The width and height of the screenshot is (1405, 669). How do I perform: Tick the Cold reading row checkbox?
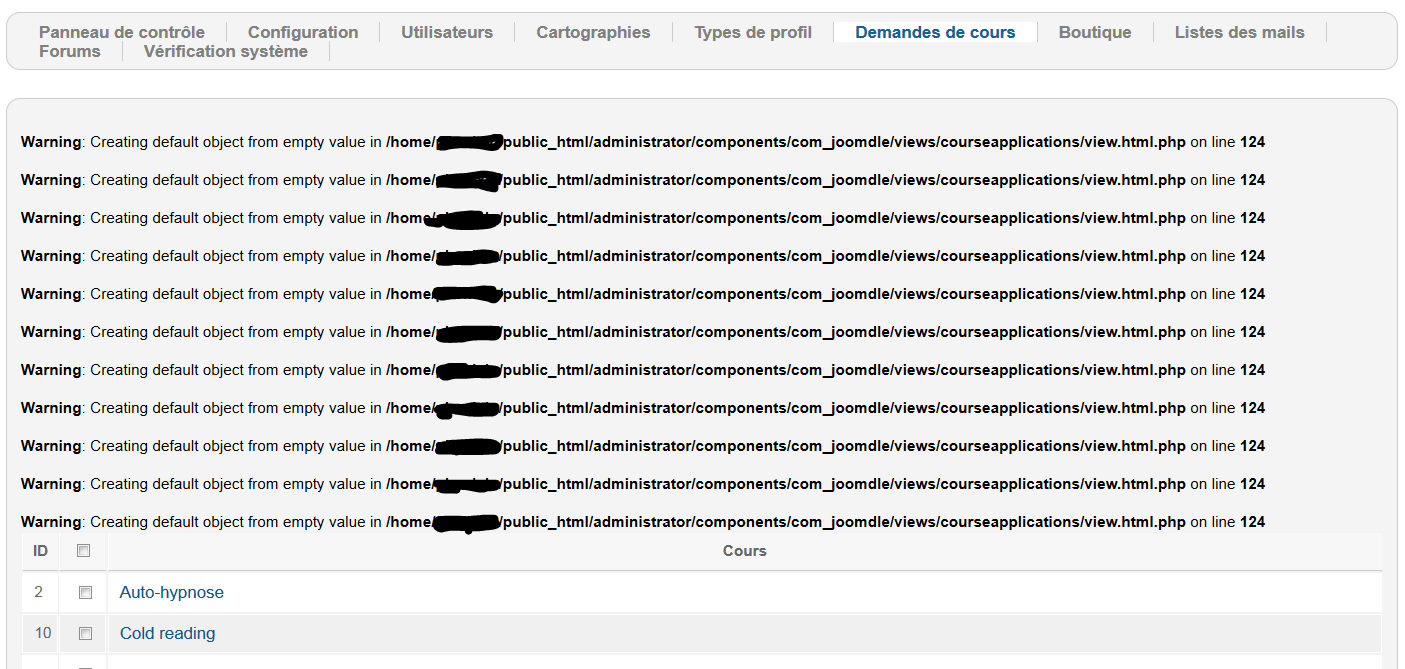coord(85,634)
